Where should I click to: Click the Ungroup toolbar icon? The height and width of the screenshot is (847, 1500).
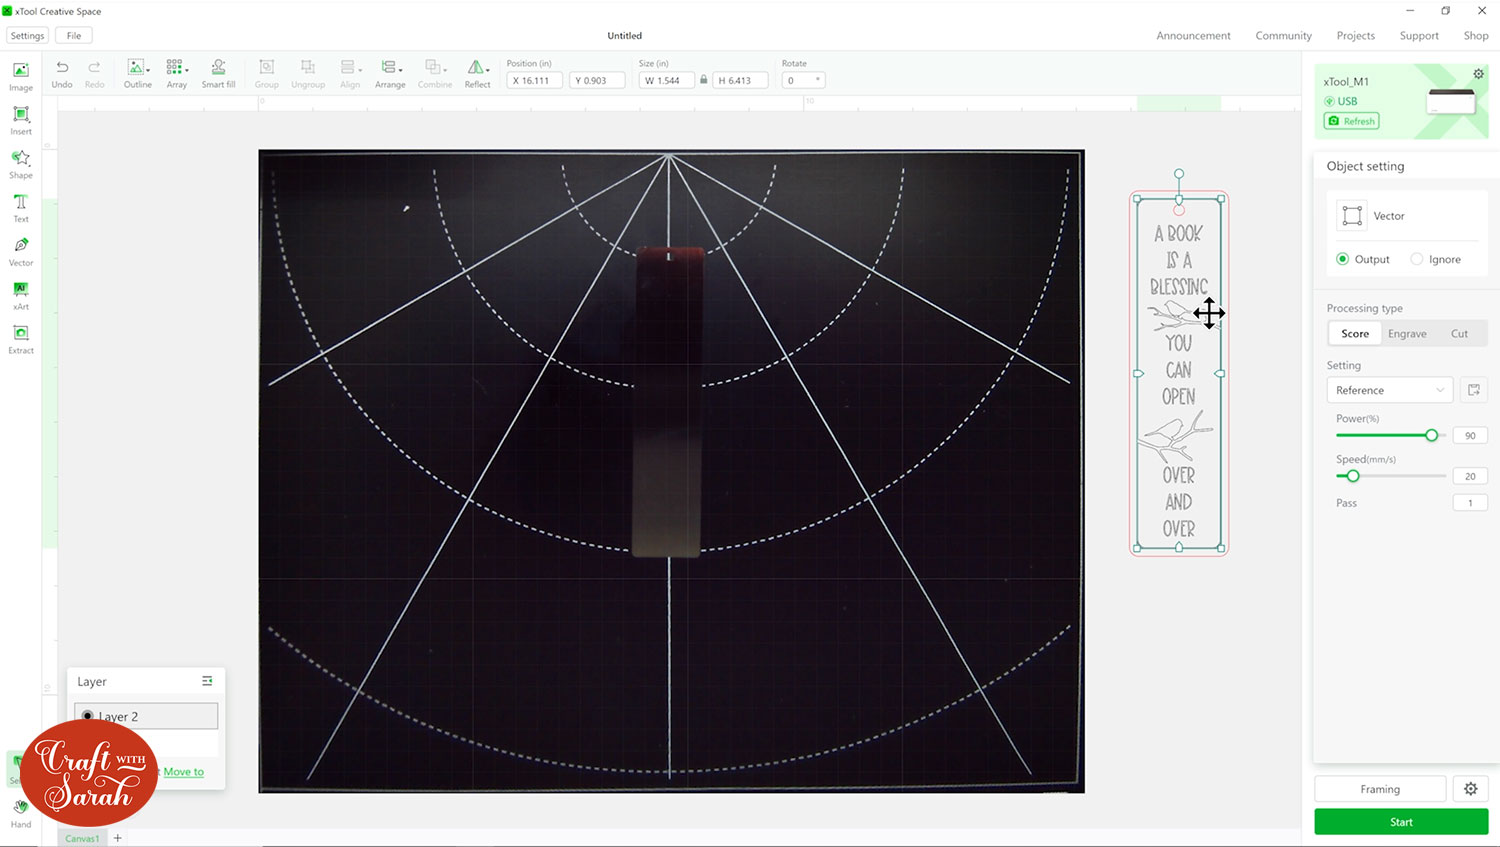(308, 74)
